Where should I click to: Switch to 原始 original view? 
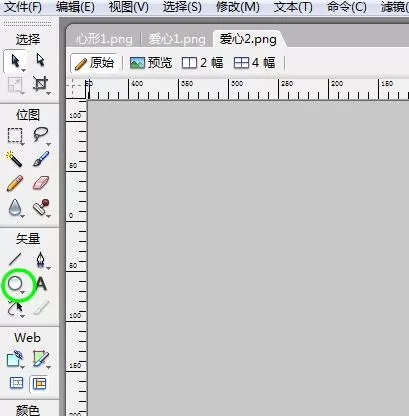(94, 63)
